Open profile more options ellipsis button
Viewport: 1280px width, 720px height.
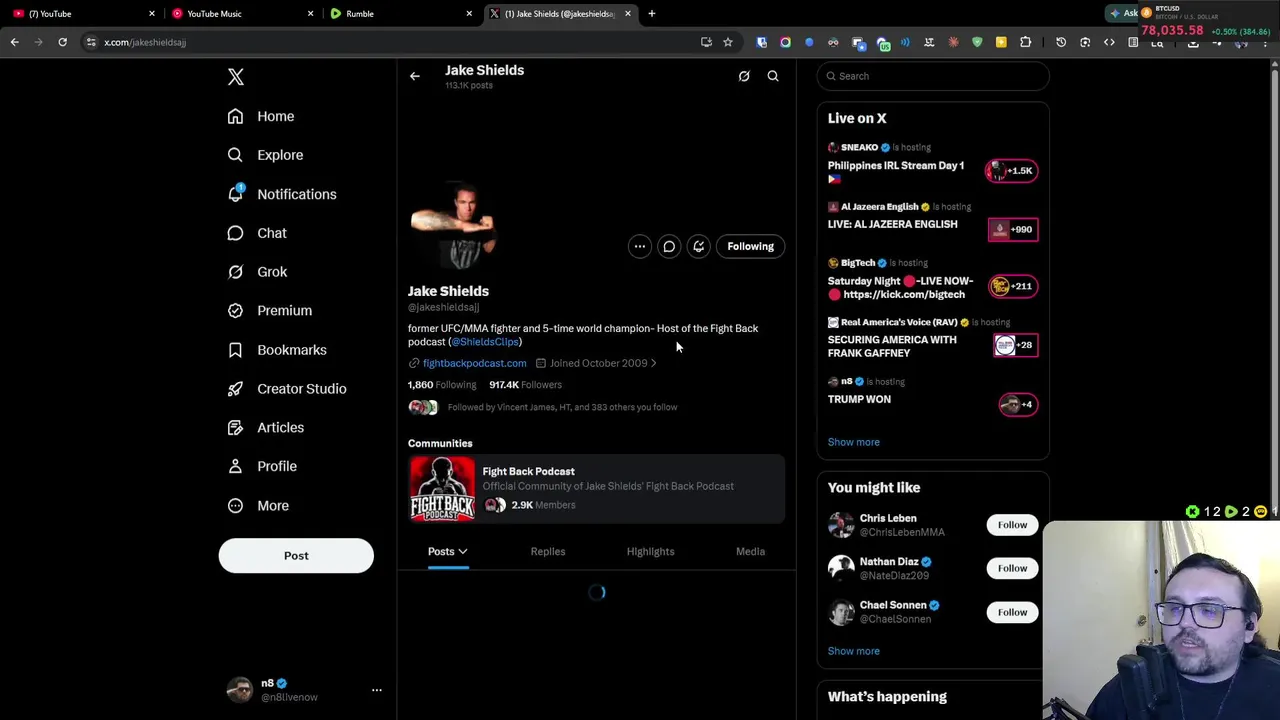click(x=640, y=246)
